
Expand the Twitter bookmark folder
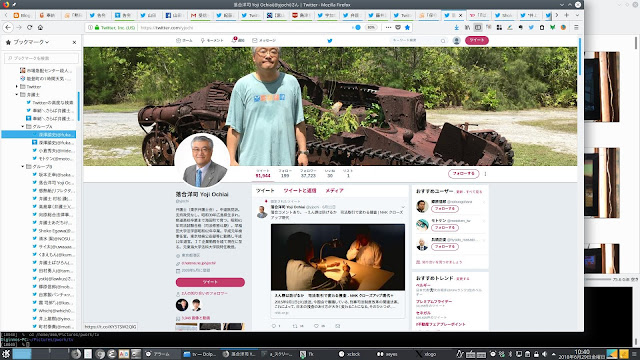(17, 87)
